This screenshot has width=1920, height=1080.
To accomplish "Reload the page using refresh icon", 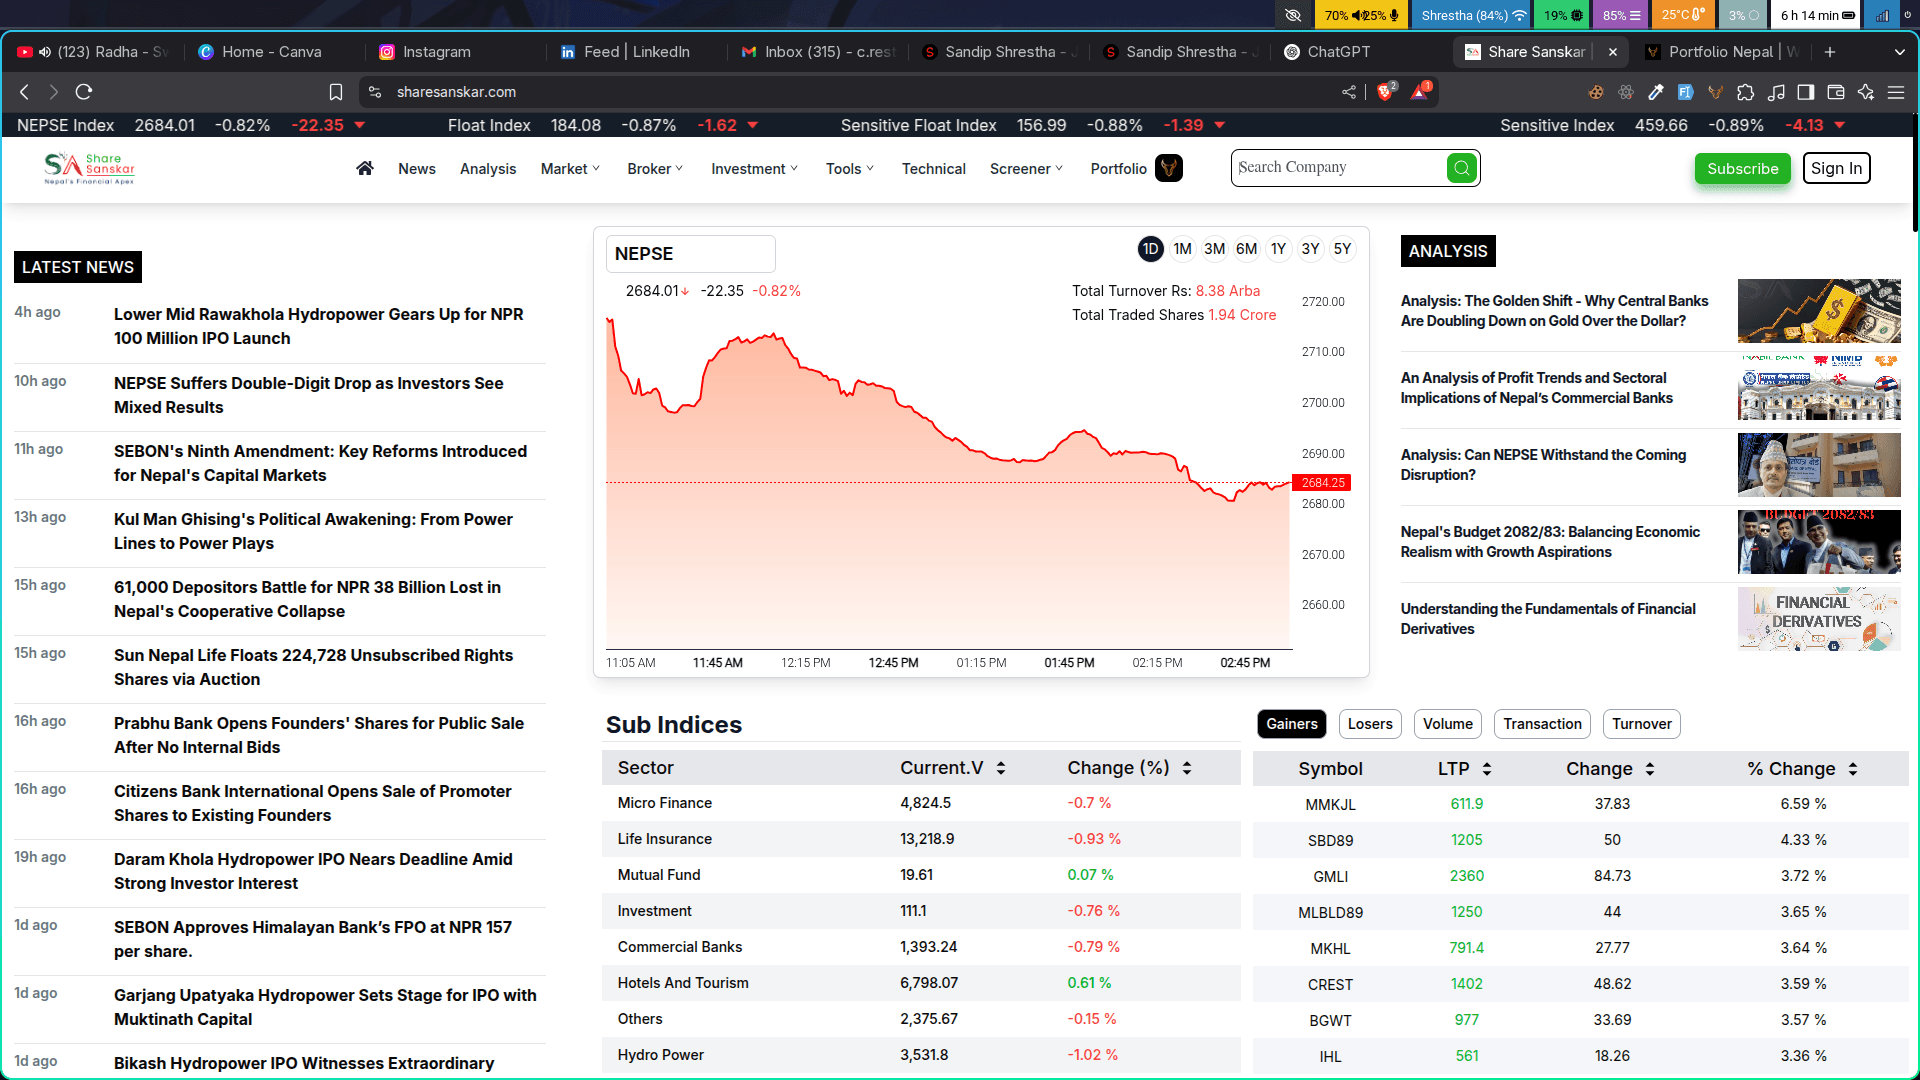I will [x=84, y=92].
